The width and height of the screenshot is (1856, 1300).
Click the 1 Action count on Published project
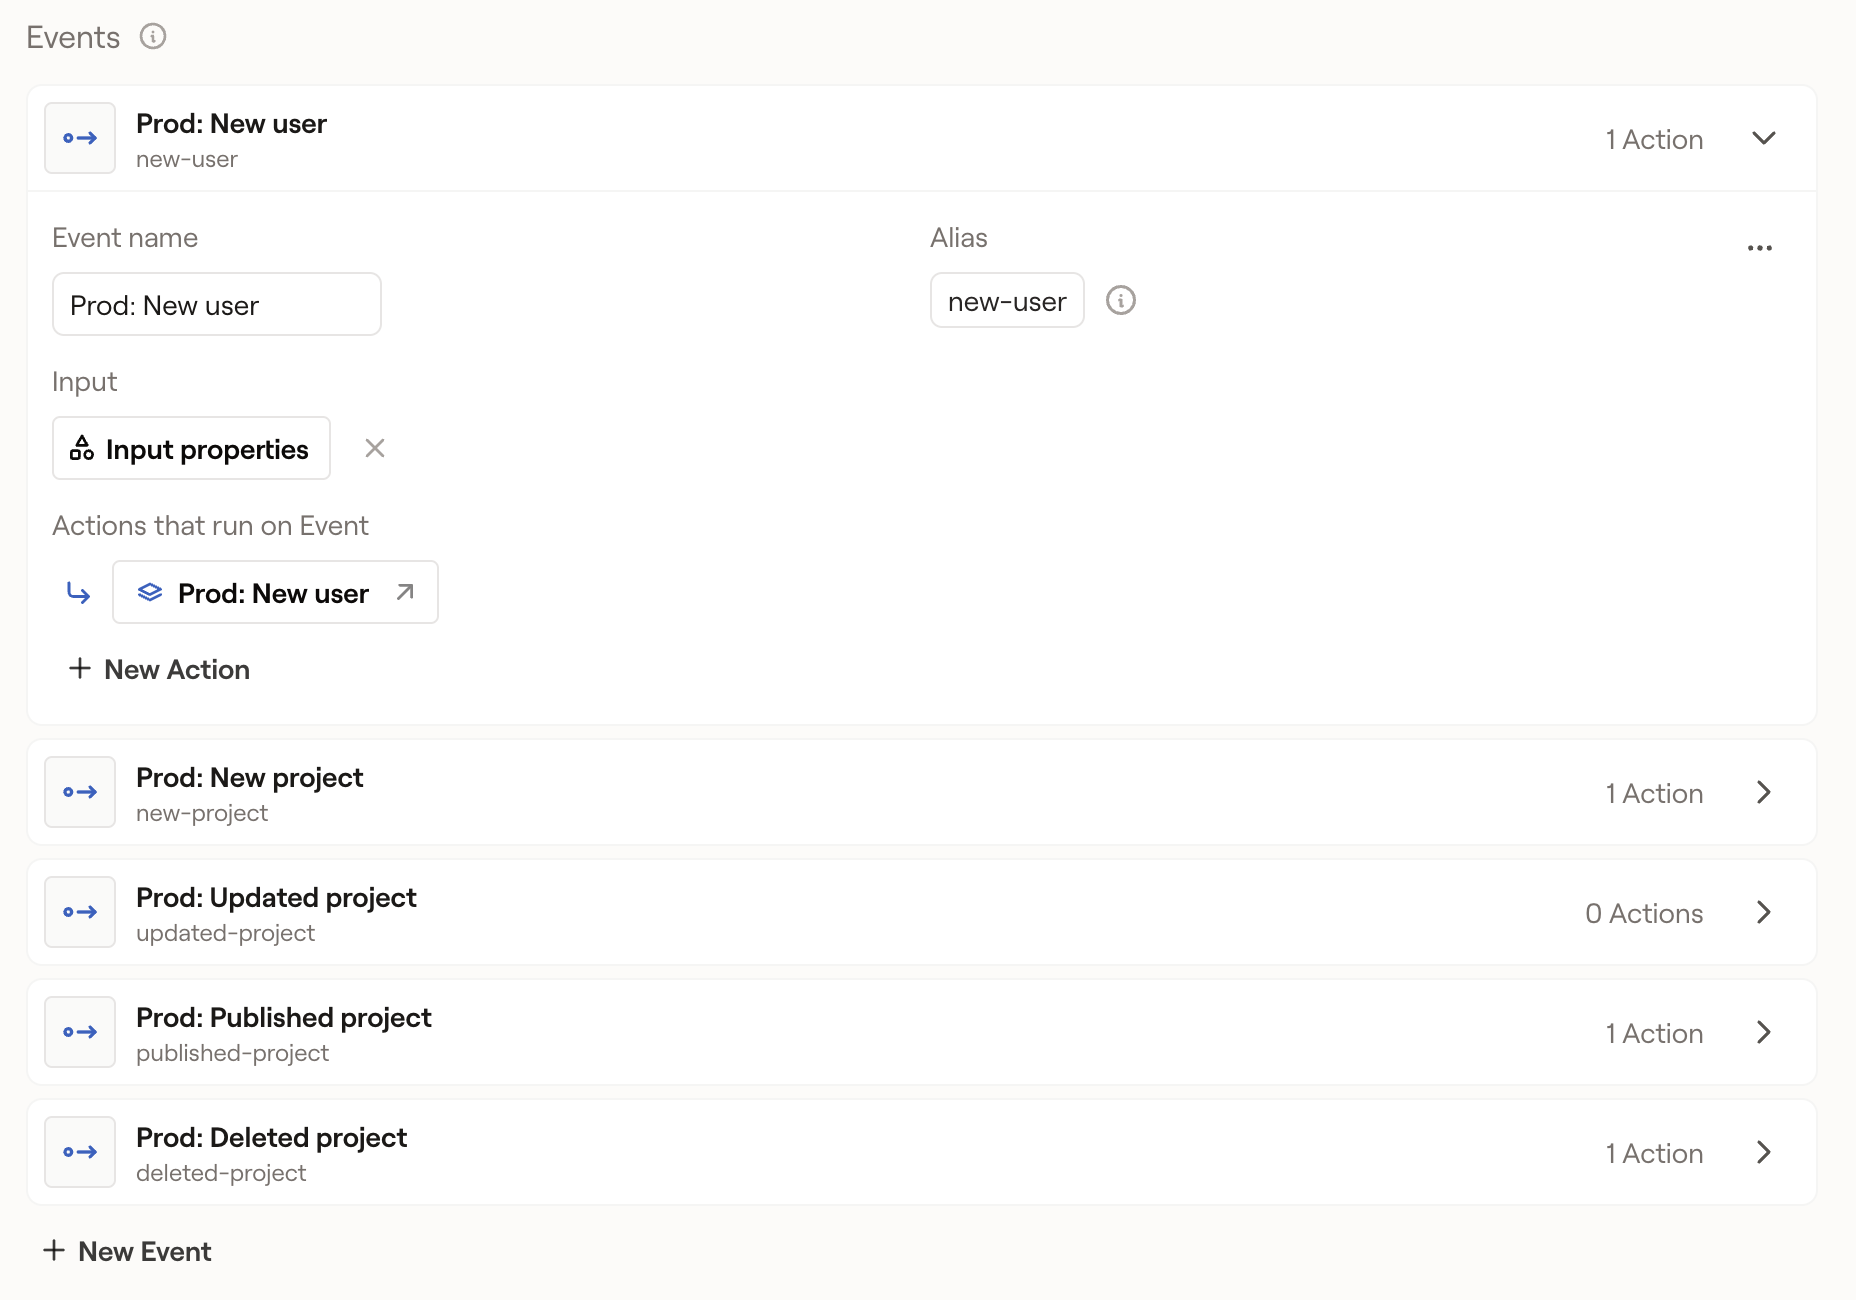tap(1654, 1033)
